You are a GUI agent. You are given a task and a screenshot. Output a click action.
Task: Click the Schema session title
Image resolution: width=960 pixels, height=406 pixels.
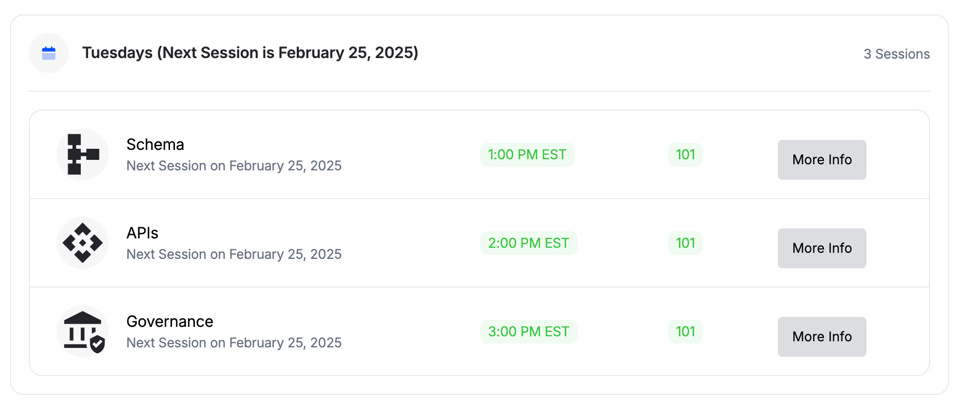[155, 145]
